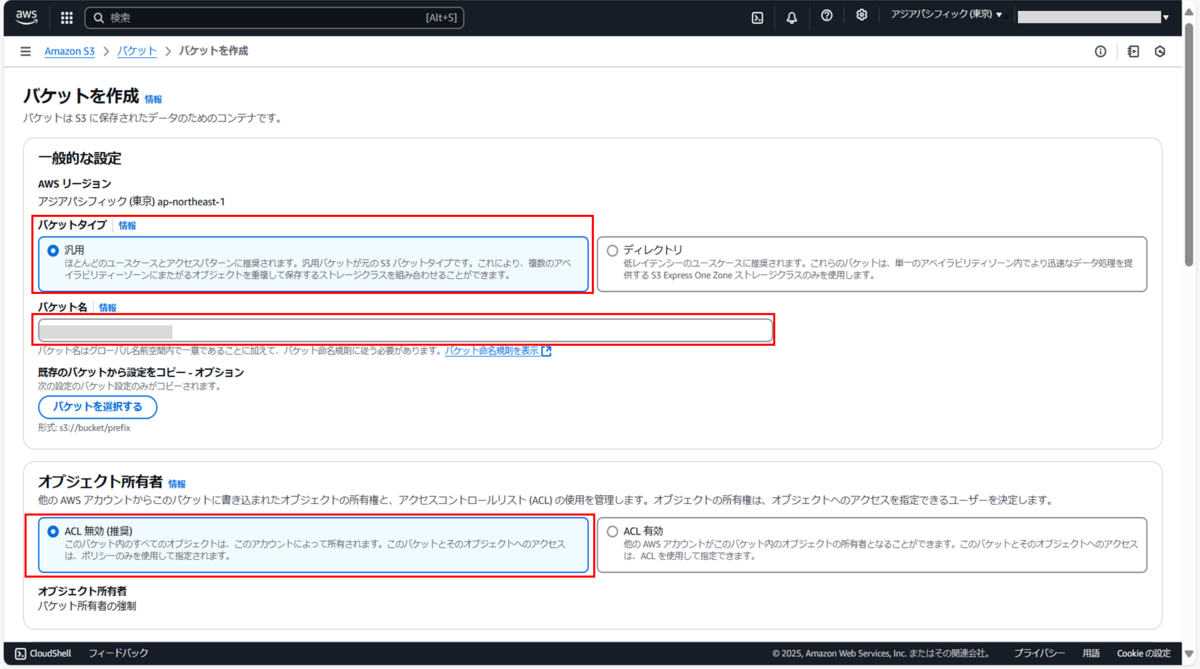Click the 形式: s3://bucket/prefix hint text
The height and width of the screenshot is (669, 1200).
pos(84,428)
